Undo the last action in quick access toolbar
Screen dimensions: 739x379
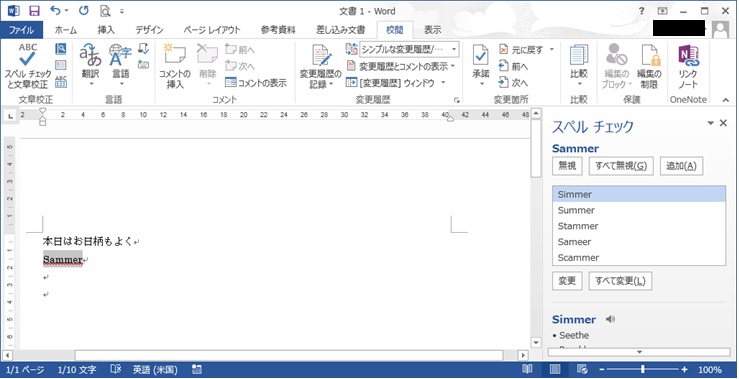pyautogui.click(x=56, y=11)
